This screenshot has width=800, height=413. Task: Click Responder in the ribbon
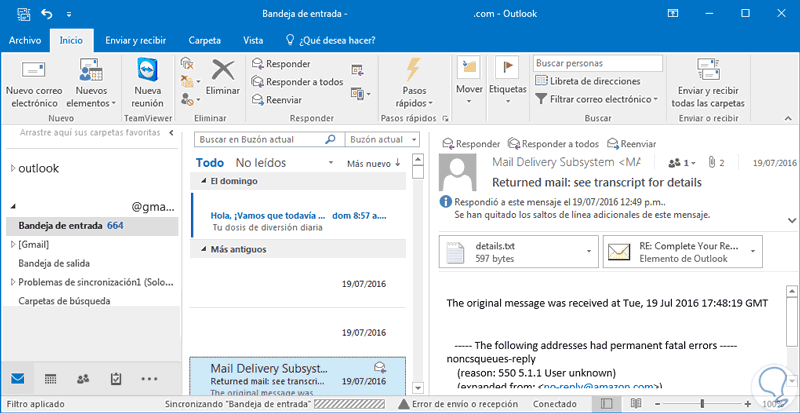point(281,64)
